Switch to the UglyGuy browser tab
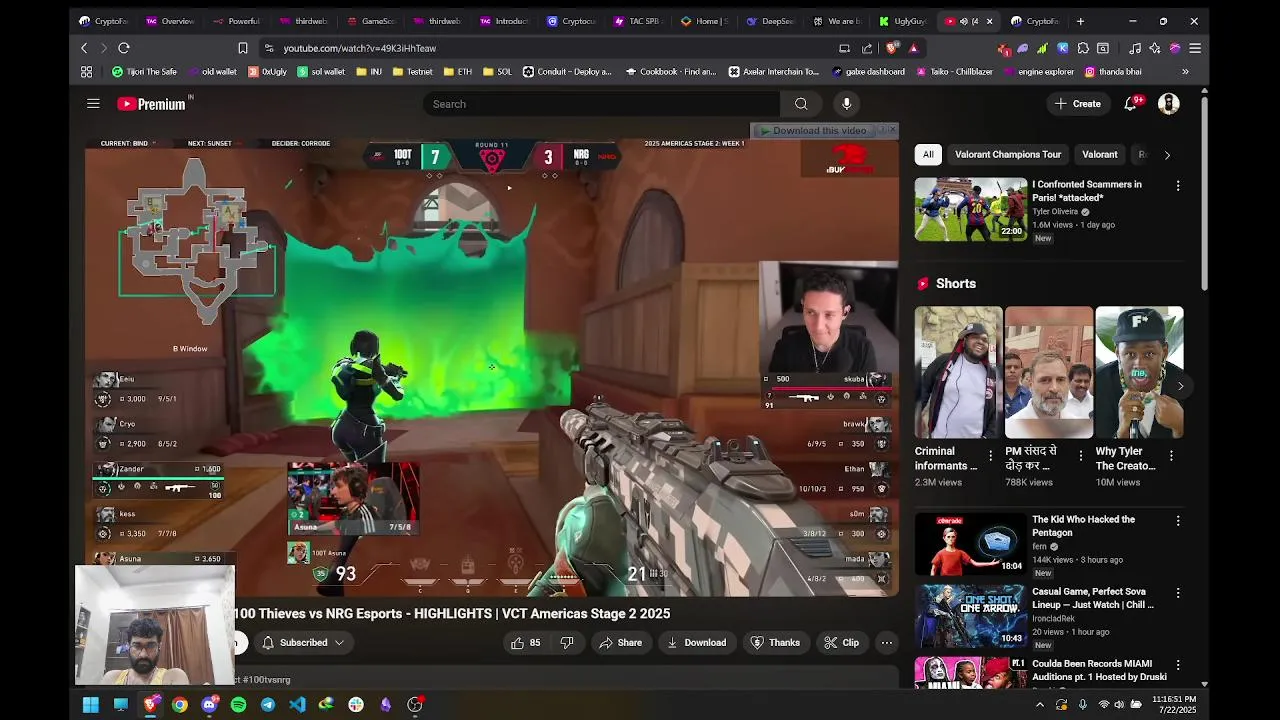The width and height of the screenshot is (1280, 720). click(x=903, y=21)
